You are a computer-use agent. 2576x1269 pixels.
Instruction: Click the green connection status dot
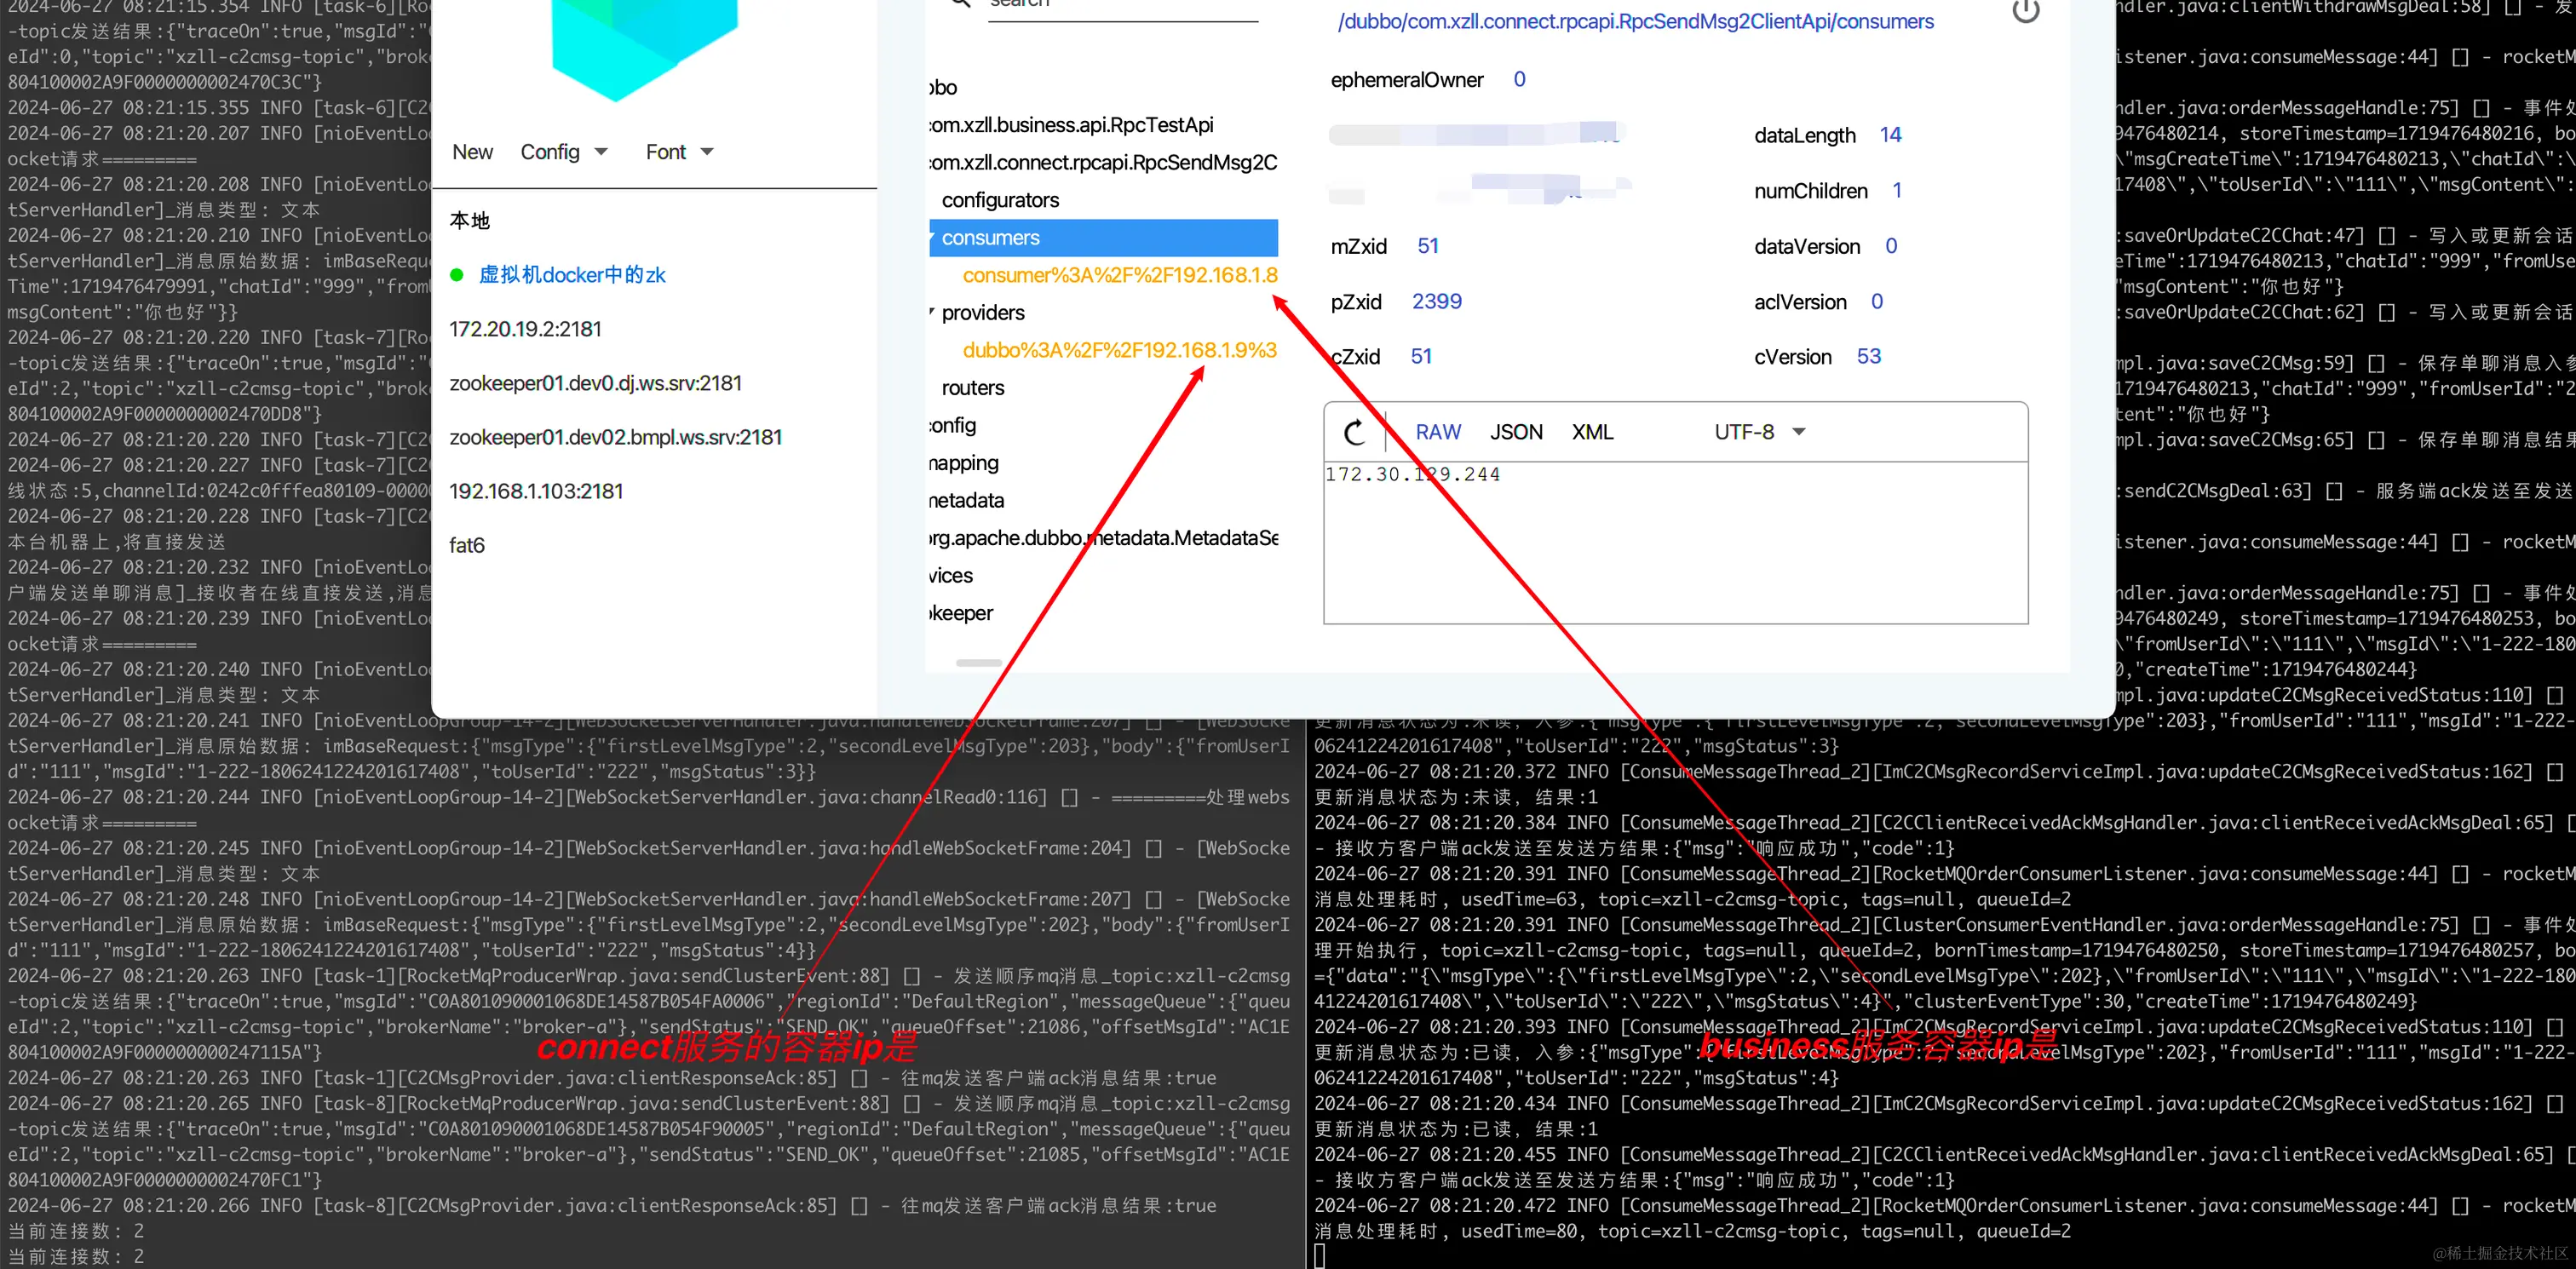[457, 275]
